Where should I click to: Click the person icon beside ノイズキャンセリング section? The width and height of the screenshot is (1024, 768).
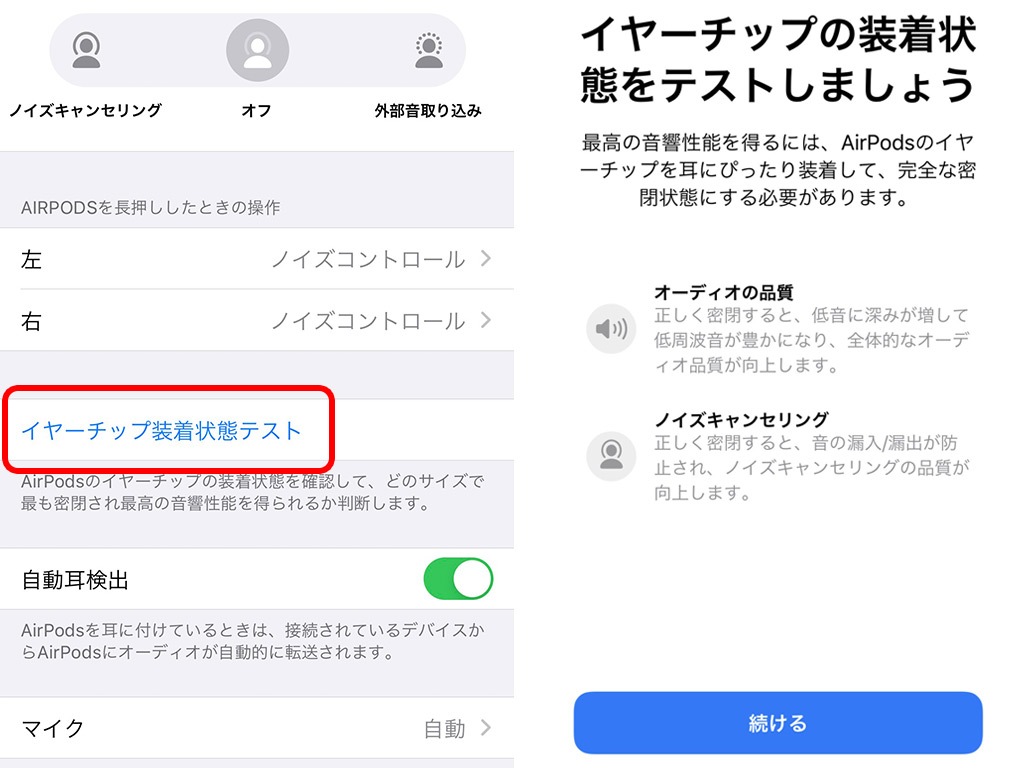(x=611, y=456)
